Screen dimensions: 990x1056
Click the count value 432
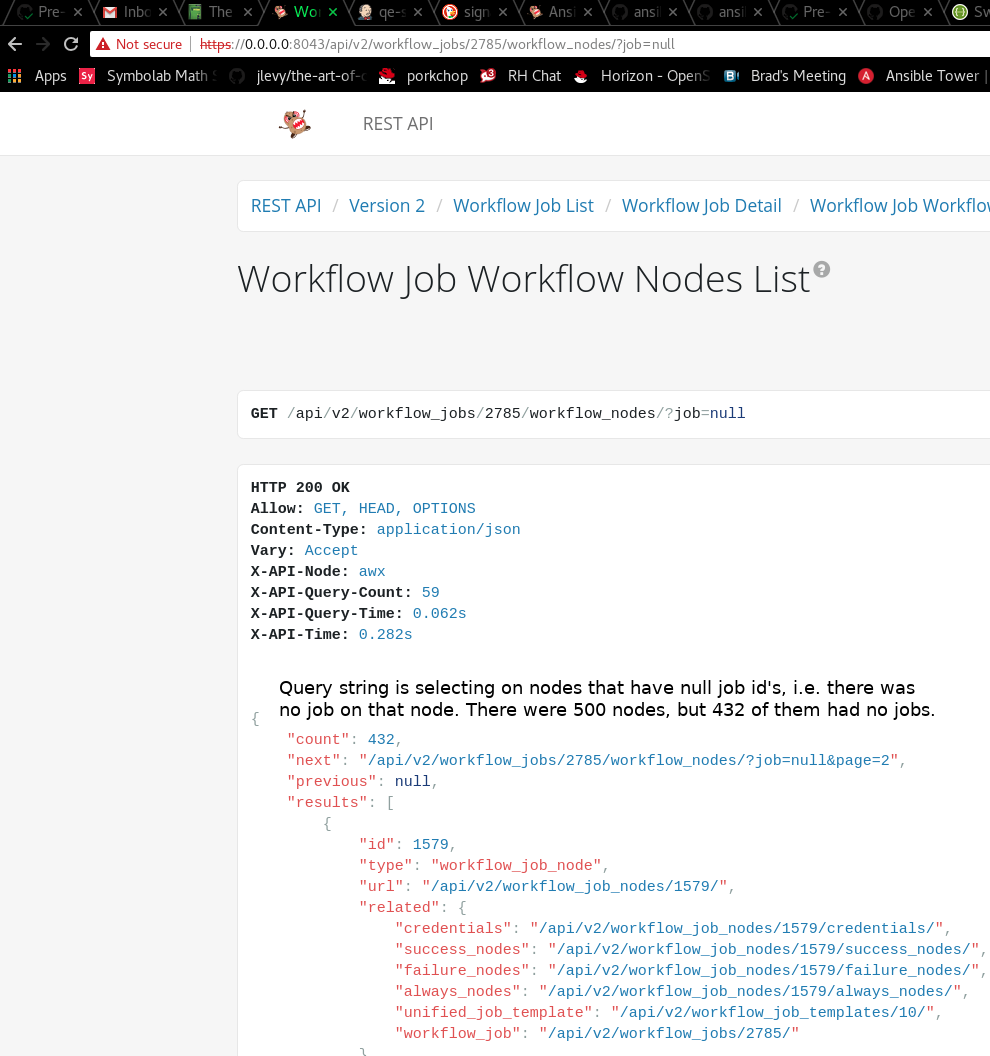click(x=381, y=739)
